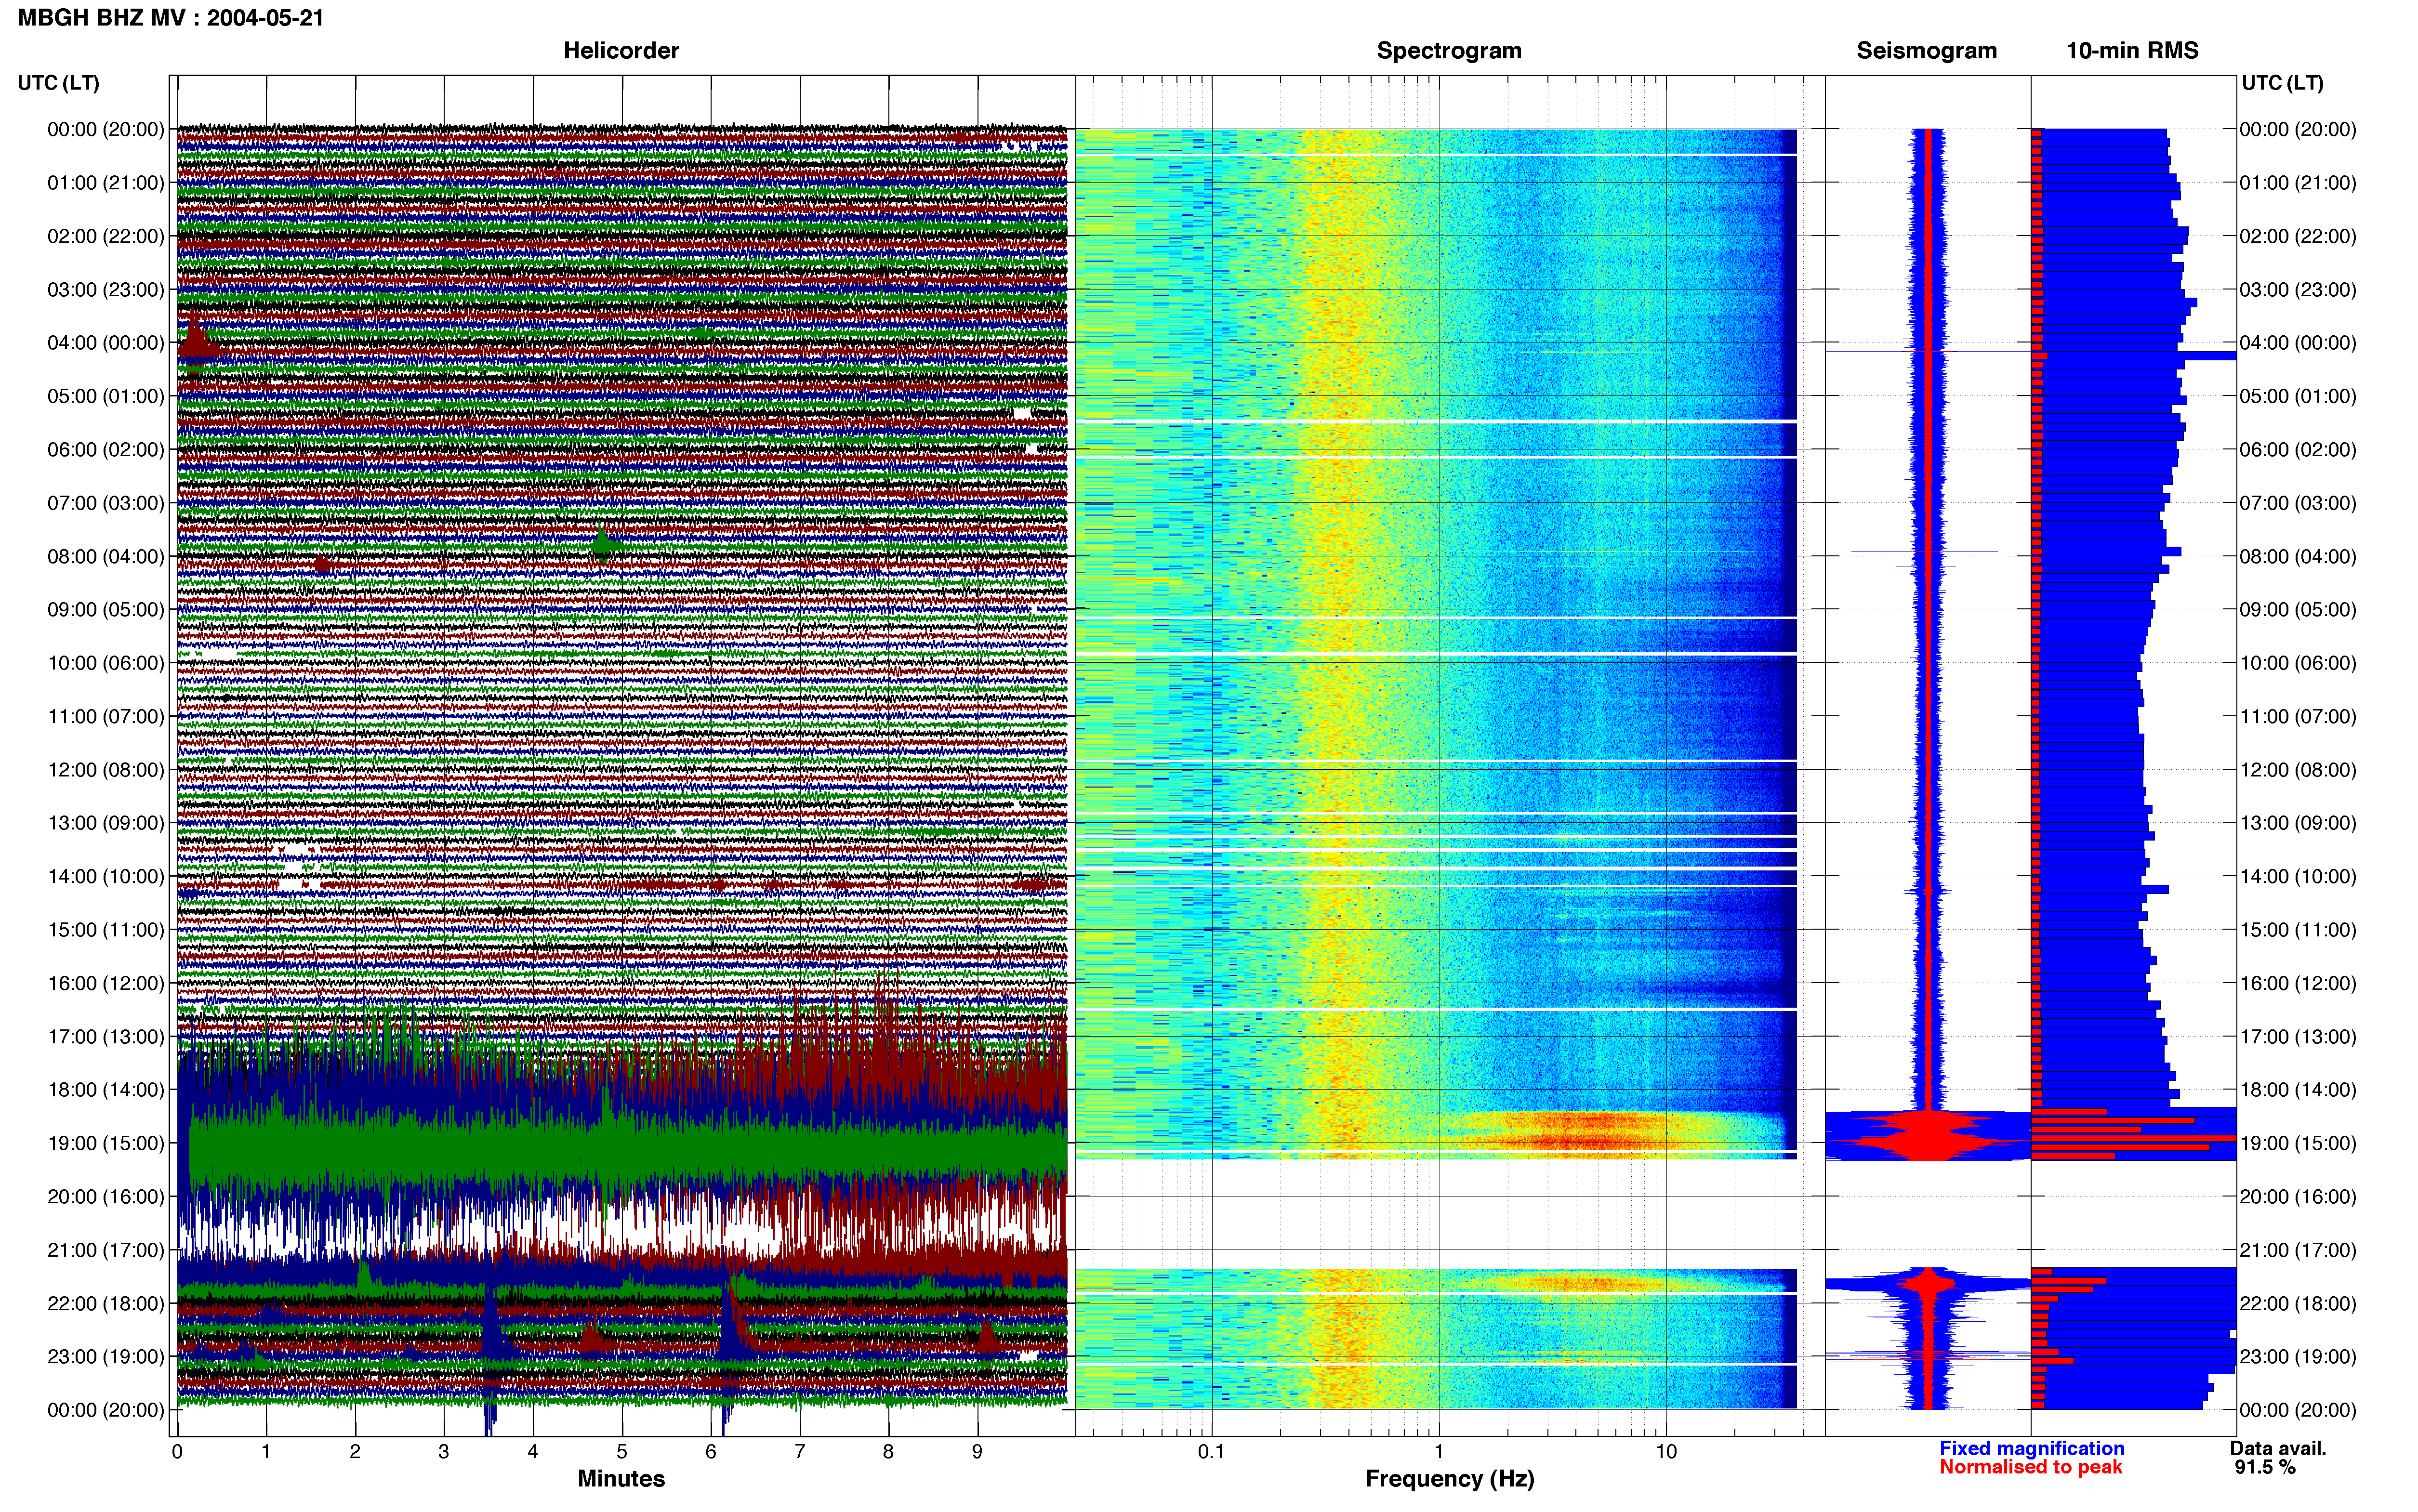Click the 'Frequency (Hz)' axis label
The width and height of the screenshot is (2418, 1512).
click(x=1449, y=1479)
